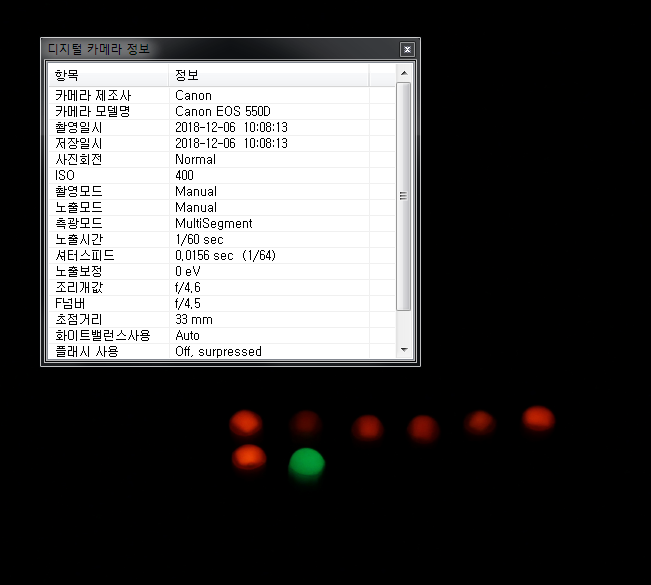This screenshot has height=585, width=651.
Task: Click the Auto white balance value
Action: click(187, 335)
